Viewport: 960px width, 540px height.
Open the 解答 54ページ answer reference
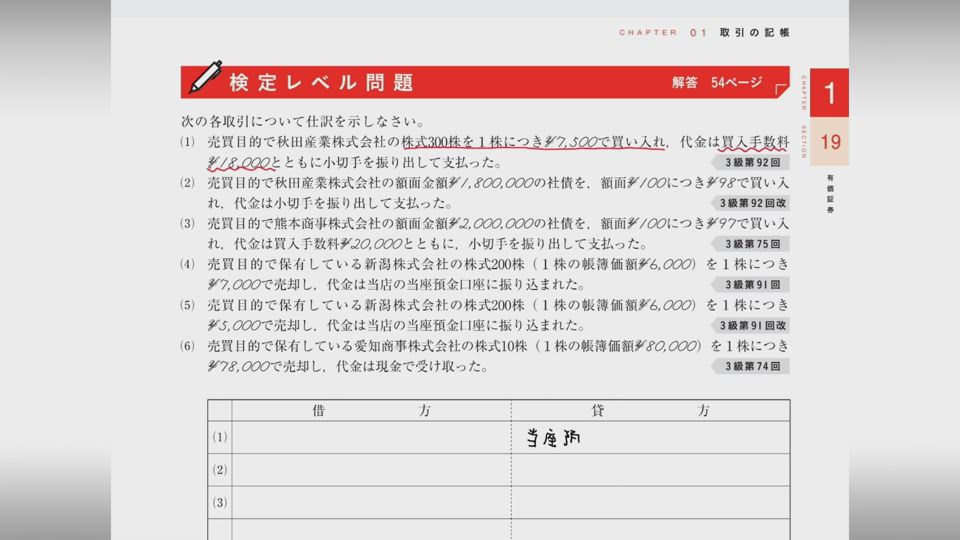pyautogui.click(x=716, y=83)
